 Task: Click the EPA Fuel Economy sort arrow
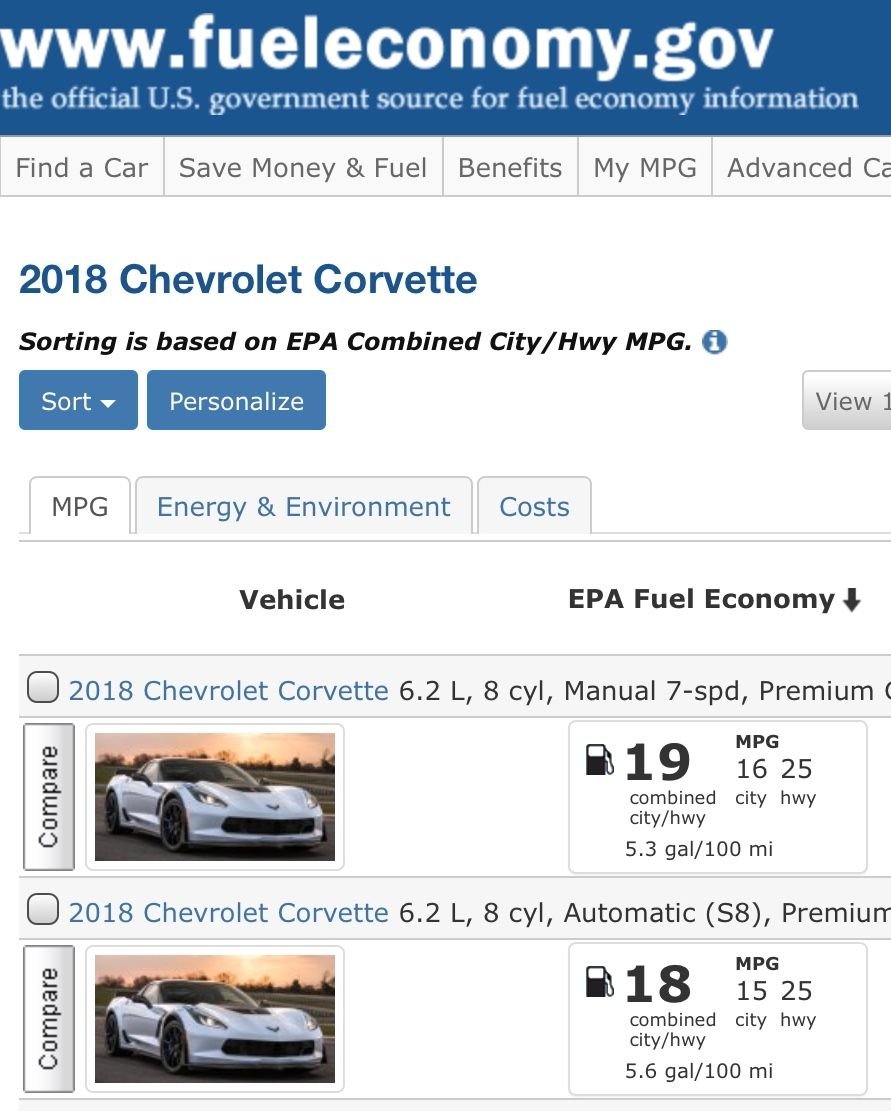click(851, 600)
